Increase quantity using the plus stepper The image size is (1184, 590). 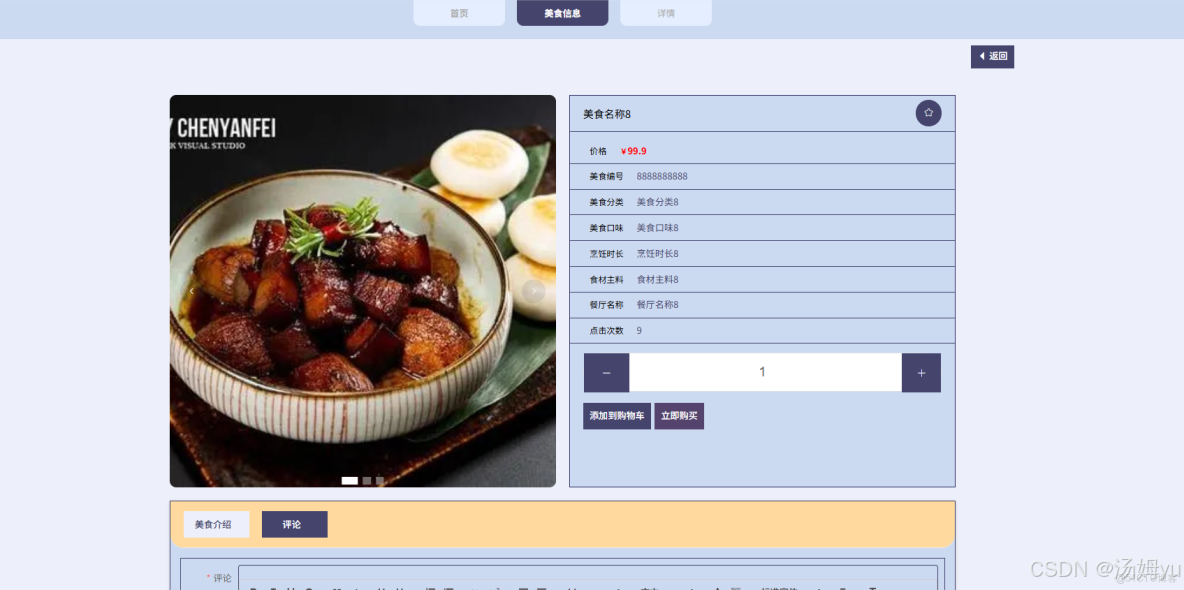[x=920, y=372]
